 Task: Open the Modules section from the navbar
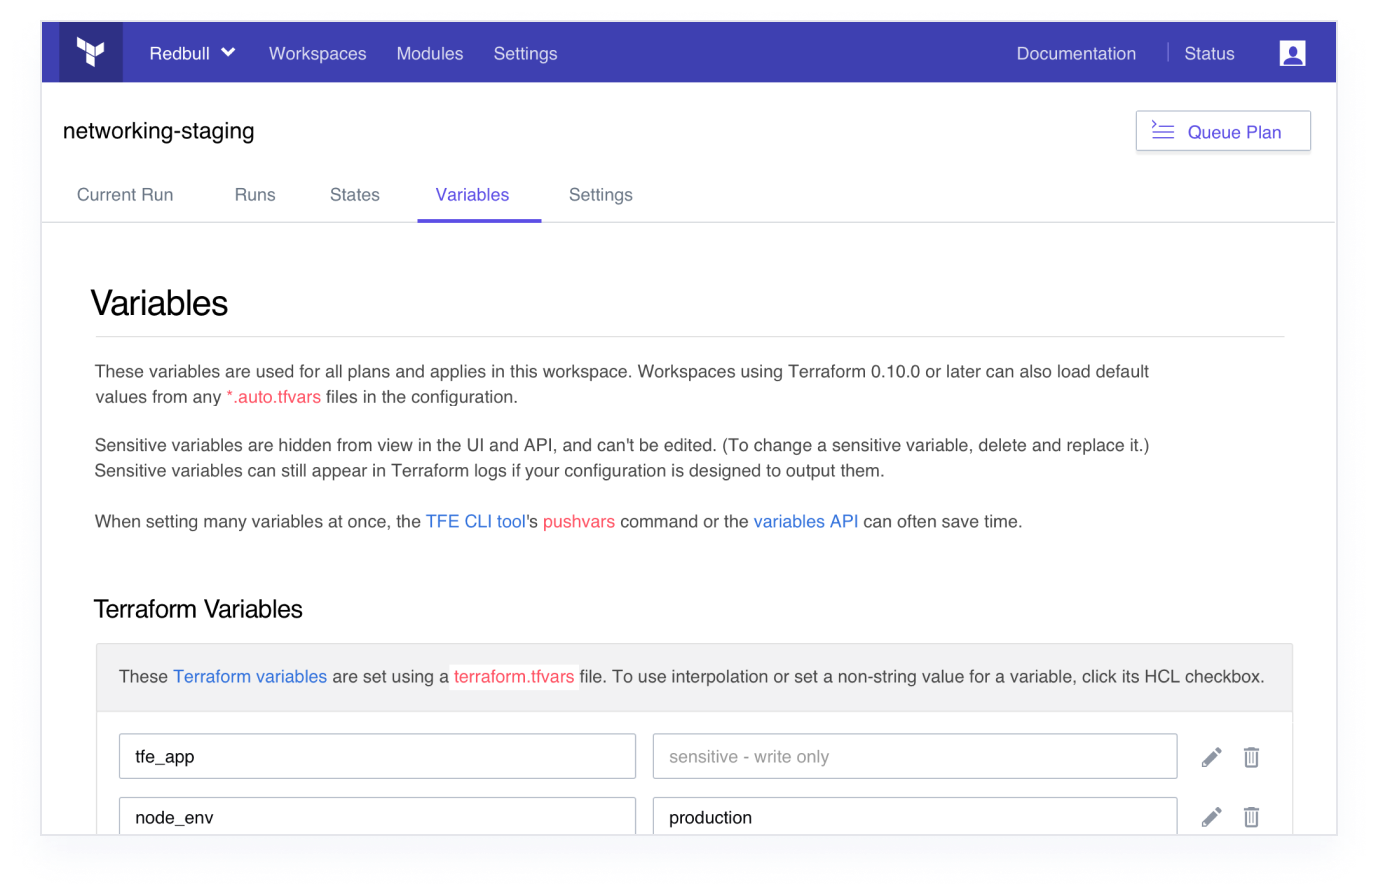429,54
